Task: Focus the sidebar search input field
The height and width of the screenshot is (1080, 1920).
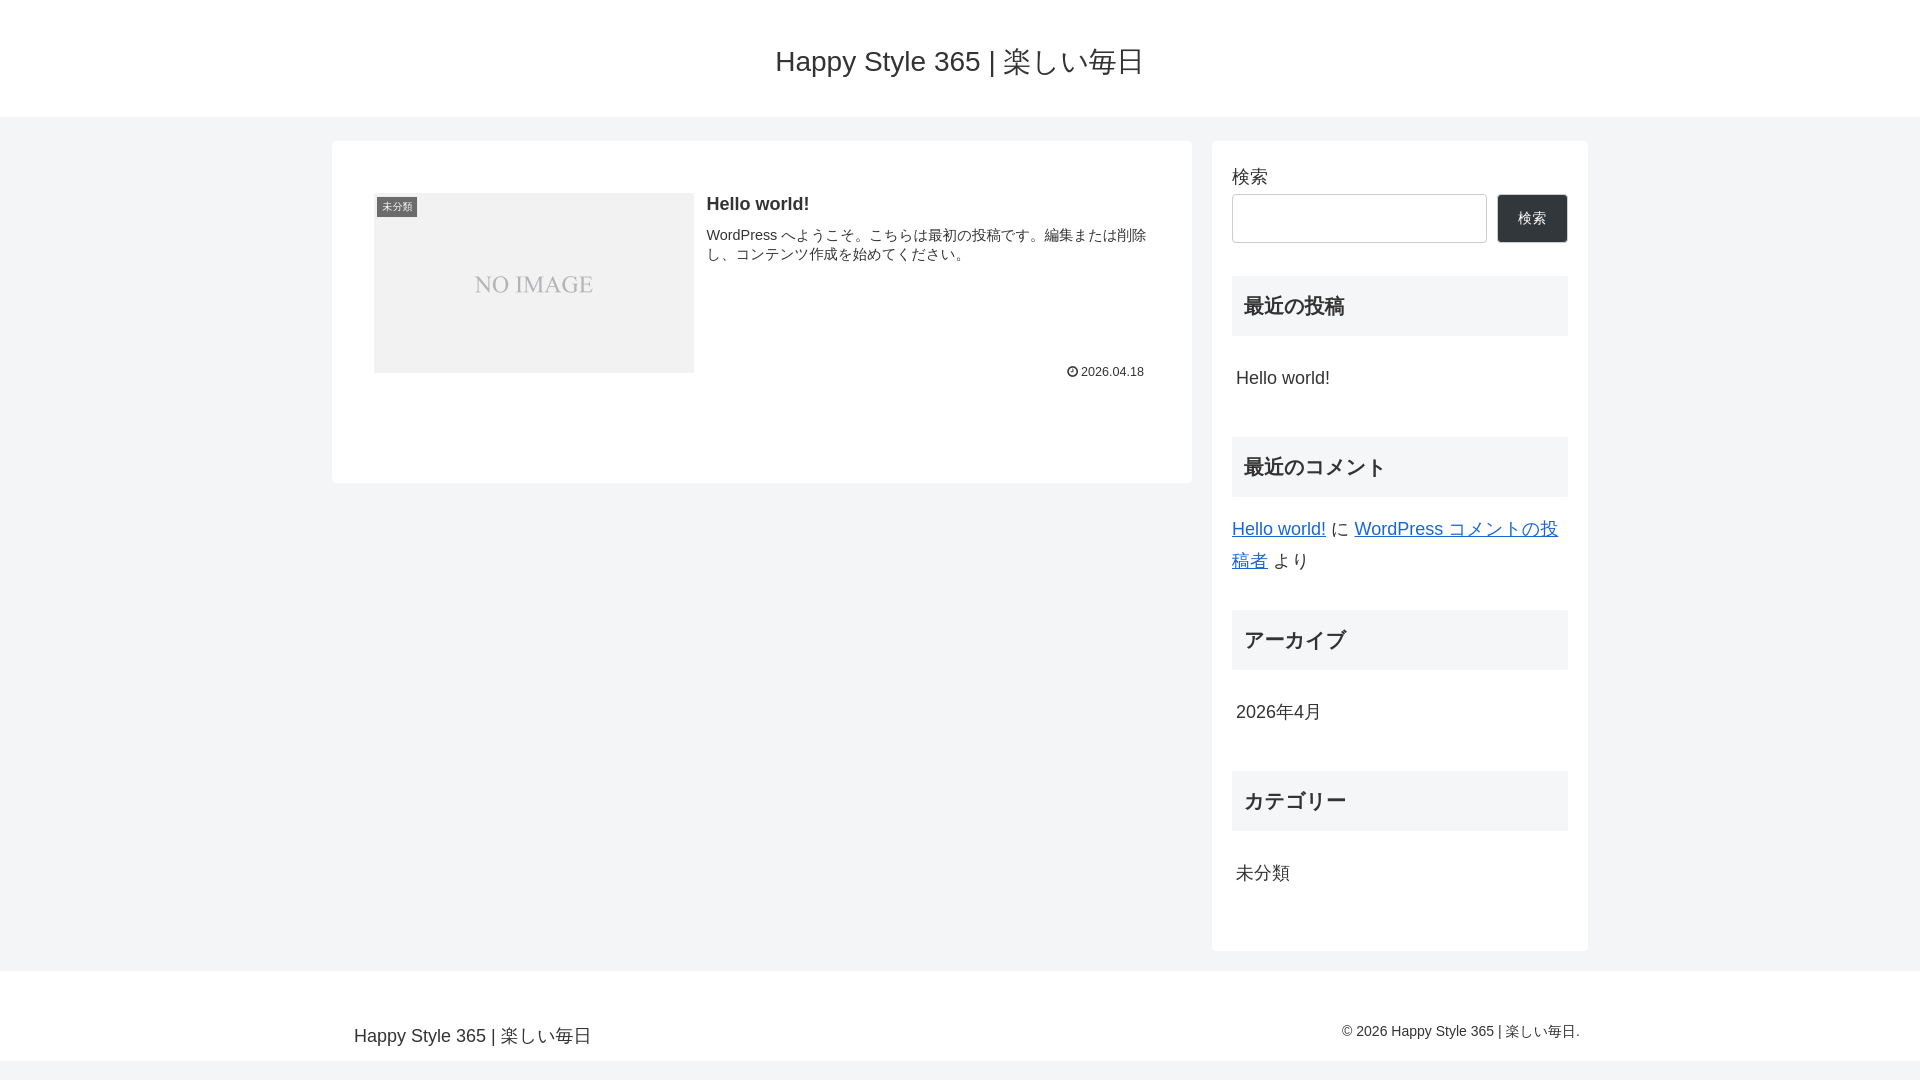Action: 1358,219
